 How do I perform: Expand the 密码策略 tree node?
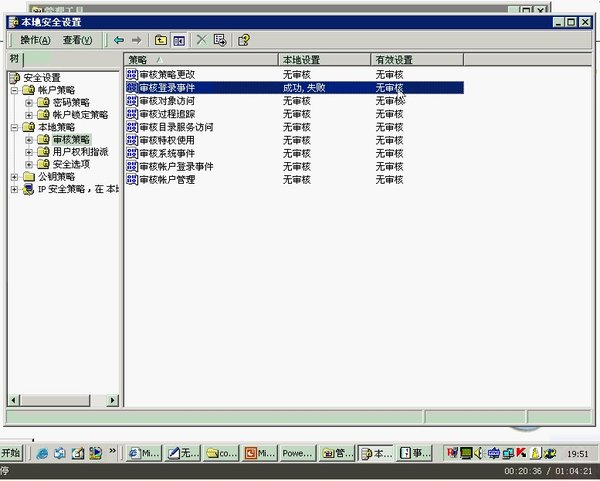pyautogui.click(x=29, y=103)
